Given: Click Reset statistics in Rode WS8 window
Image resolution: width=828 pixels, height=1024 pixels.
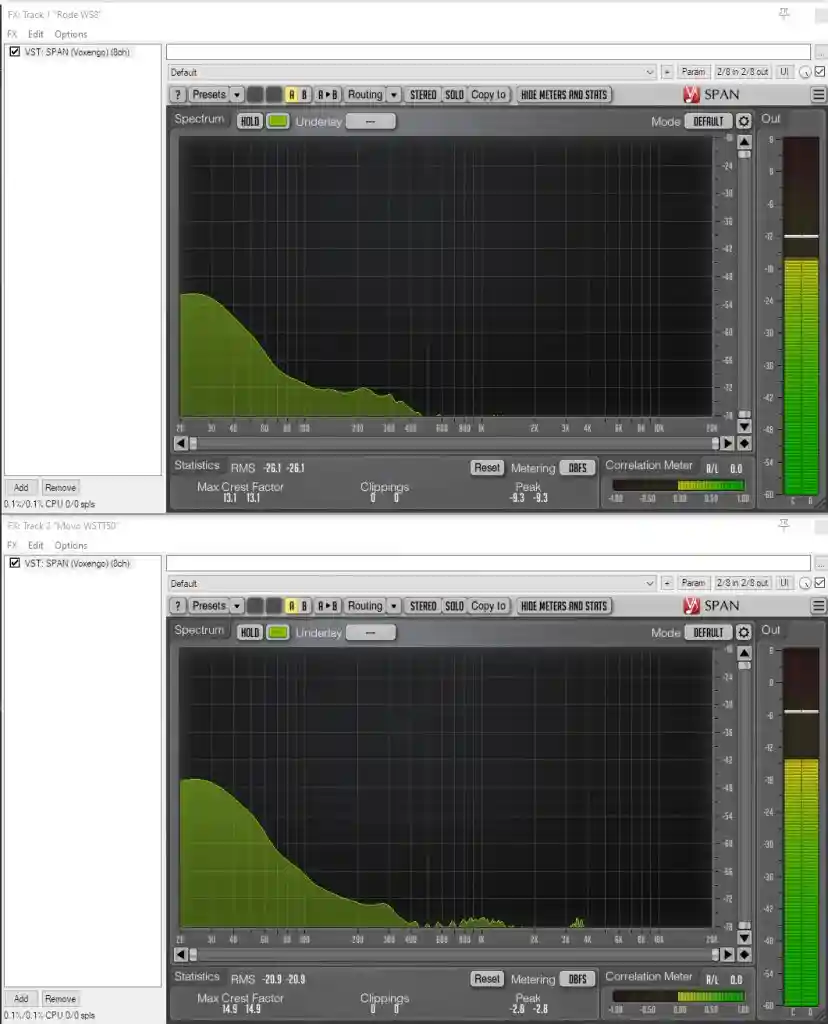Looking at the screenshot, I should [486, 468].
